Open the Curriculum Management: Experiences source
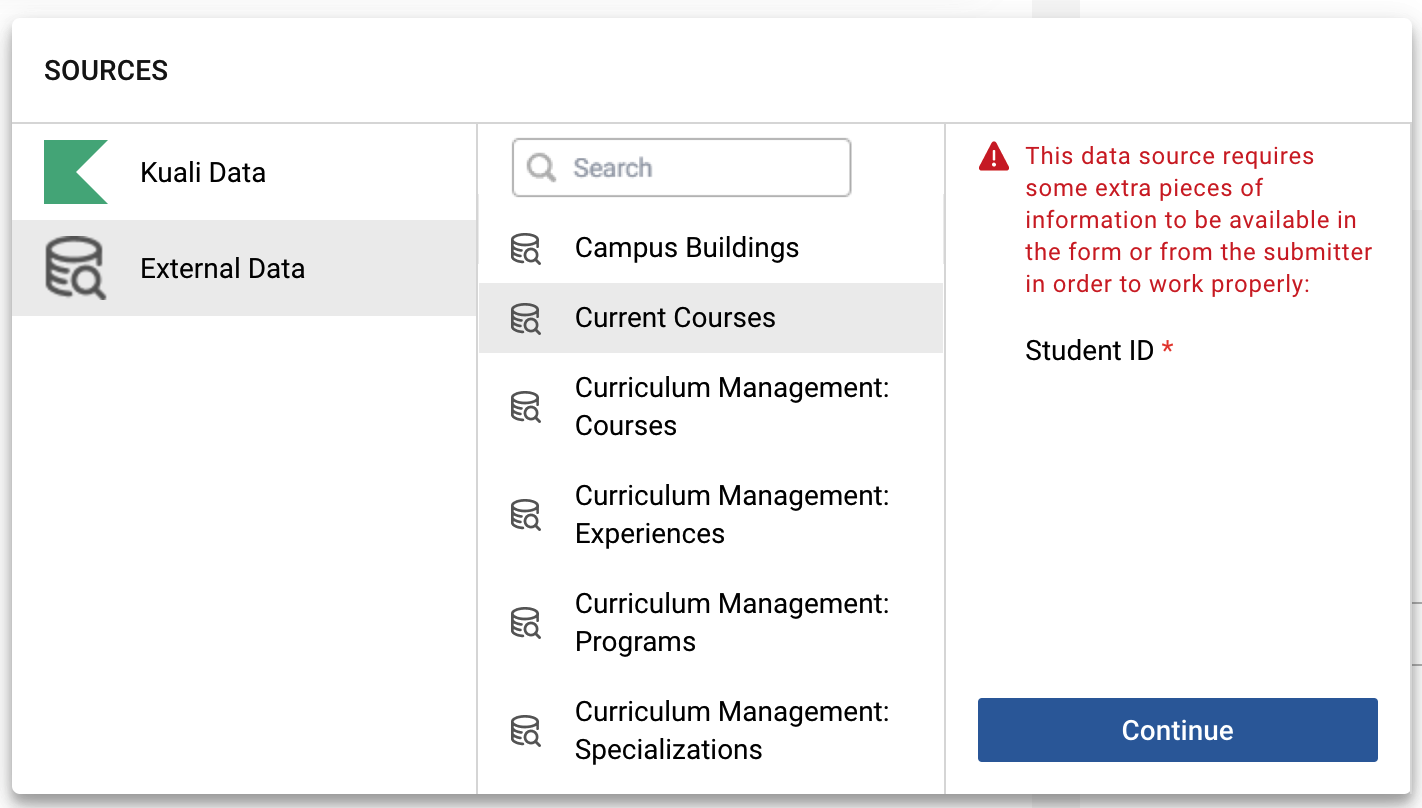 coord(731,514)
